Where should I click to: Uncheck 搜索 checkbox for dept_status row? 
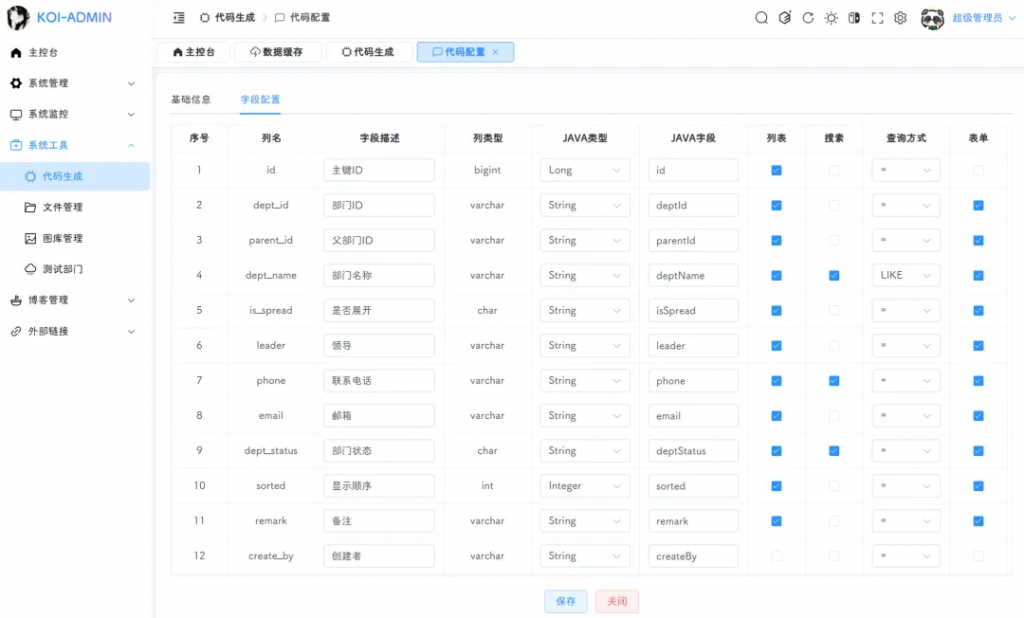[834, 451]
